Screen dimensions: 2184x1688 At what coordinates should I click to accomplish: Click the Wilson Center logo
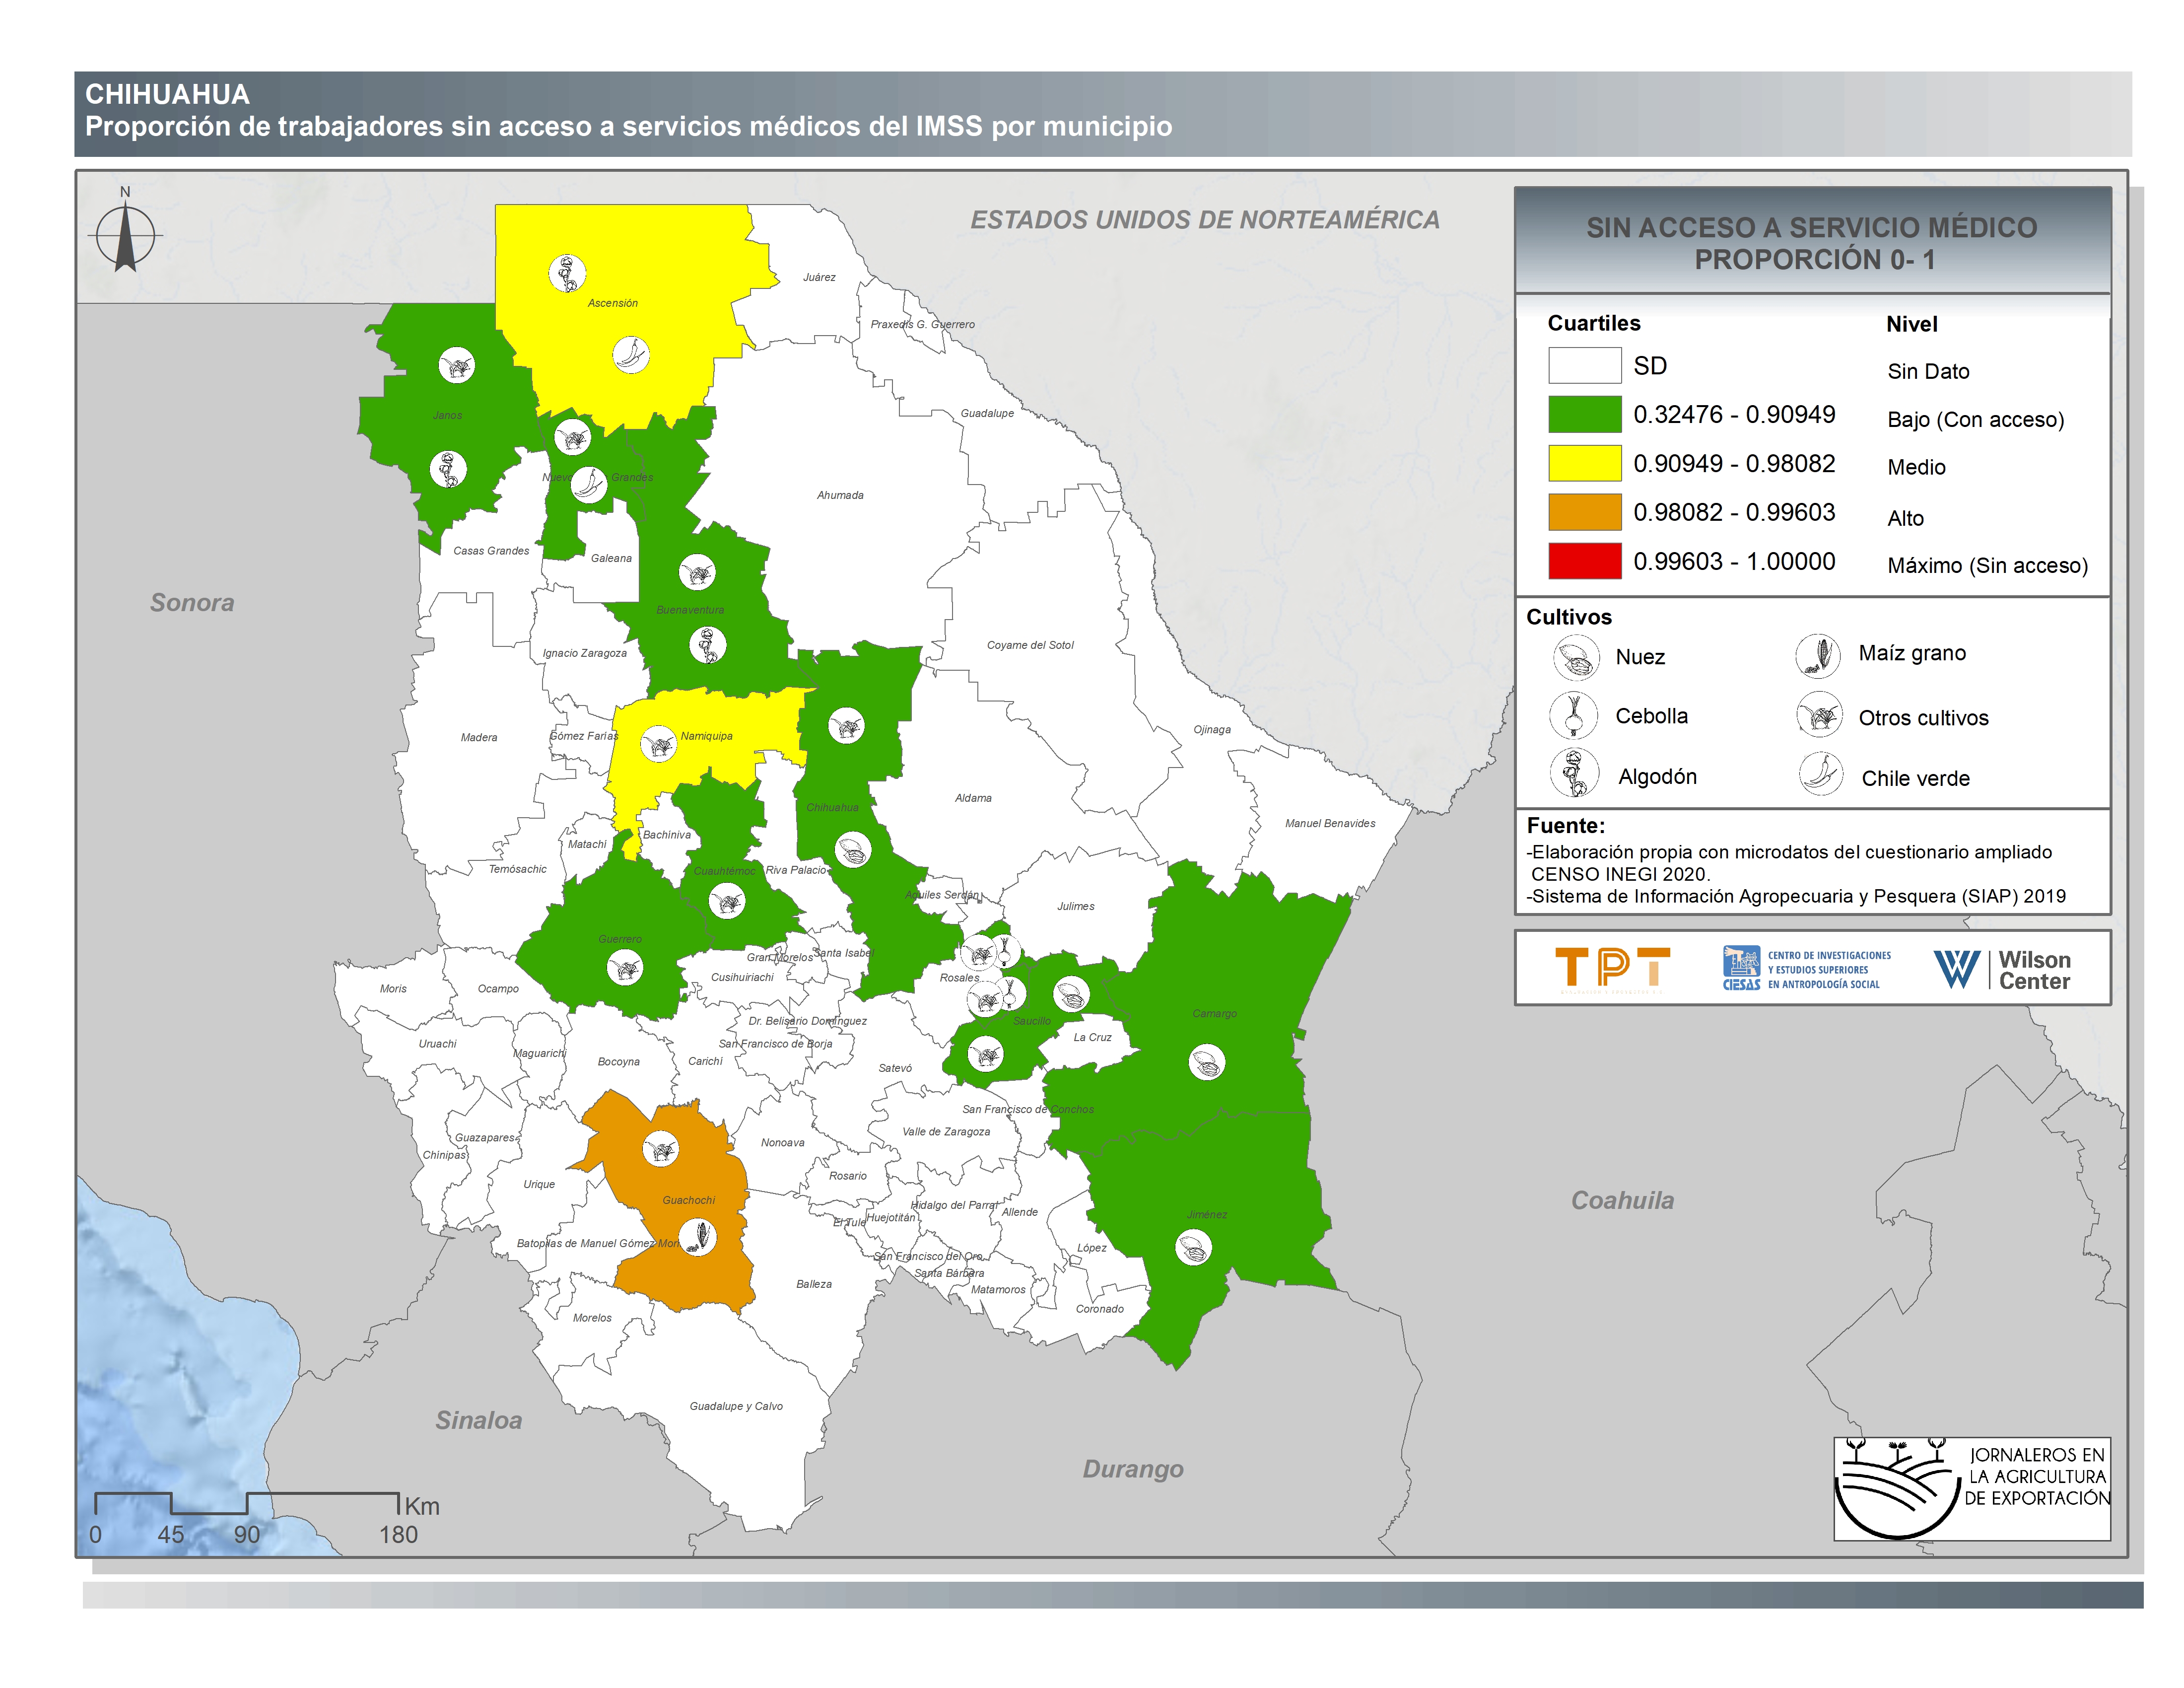2002,969
